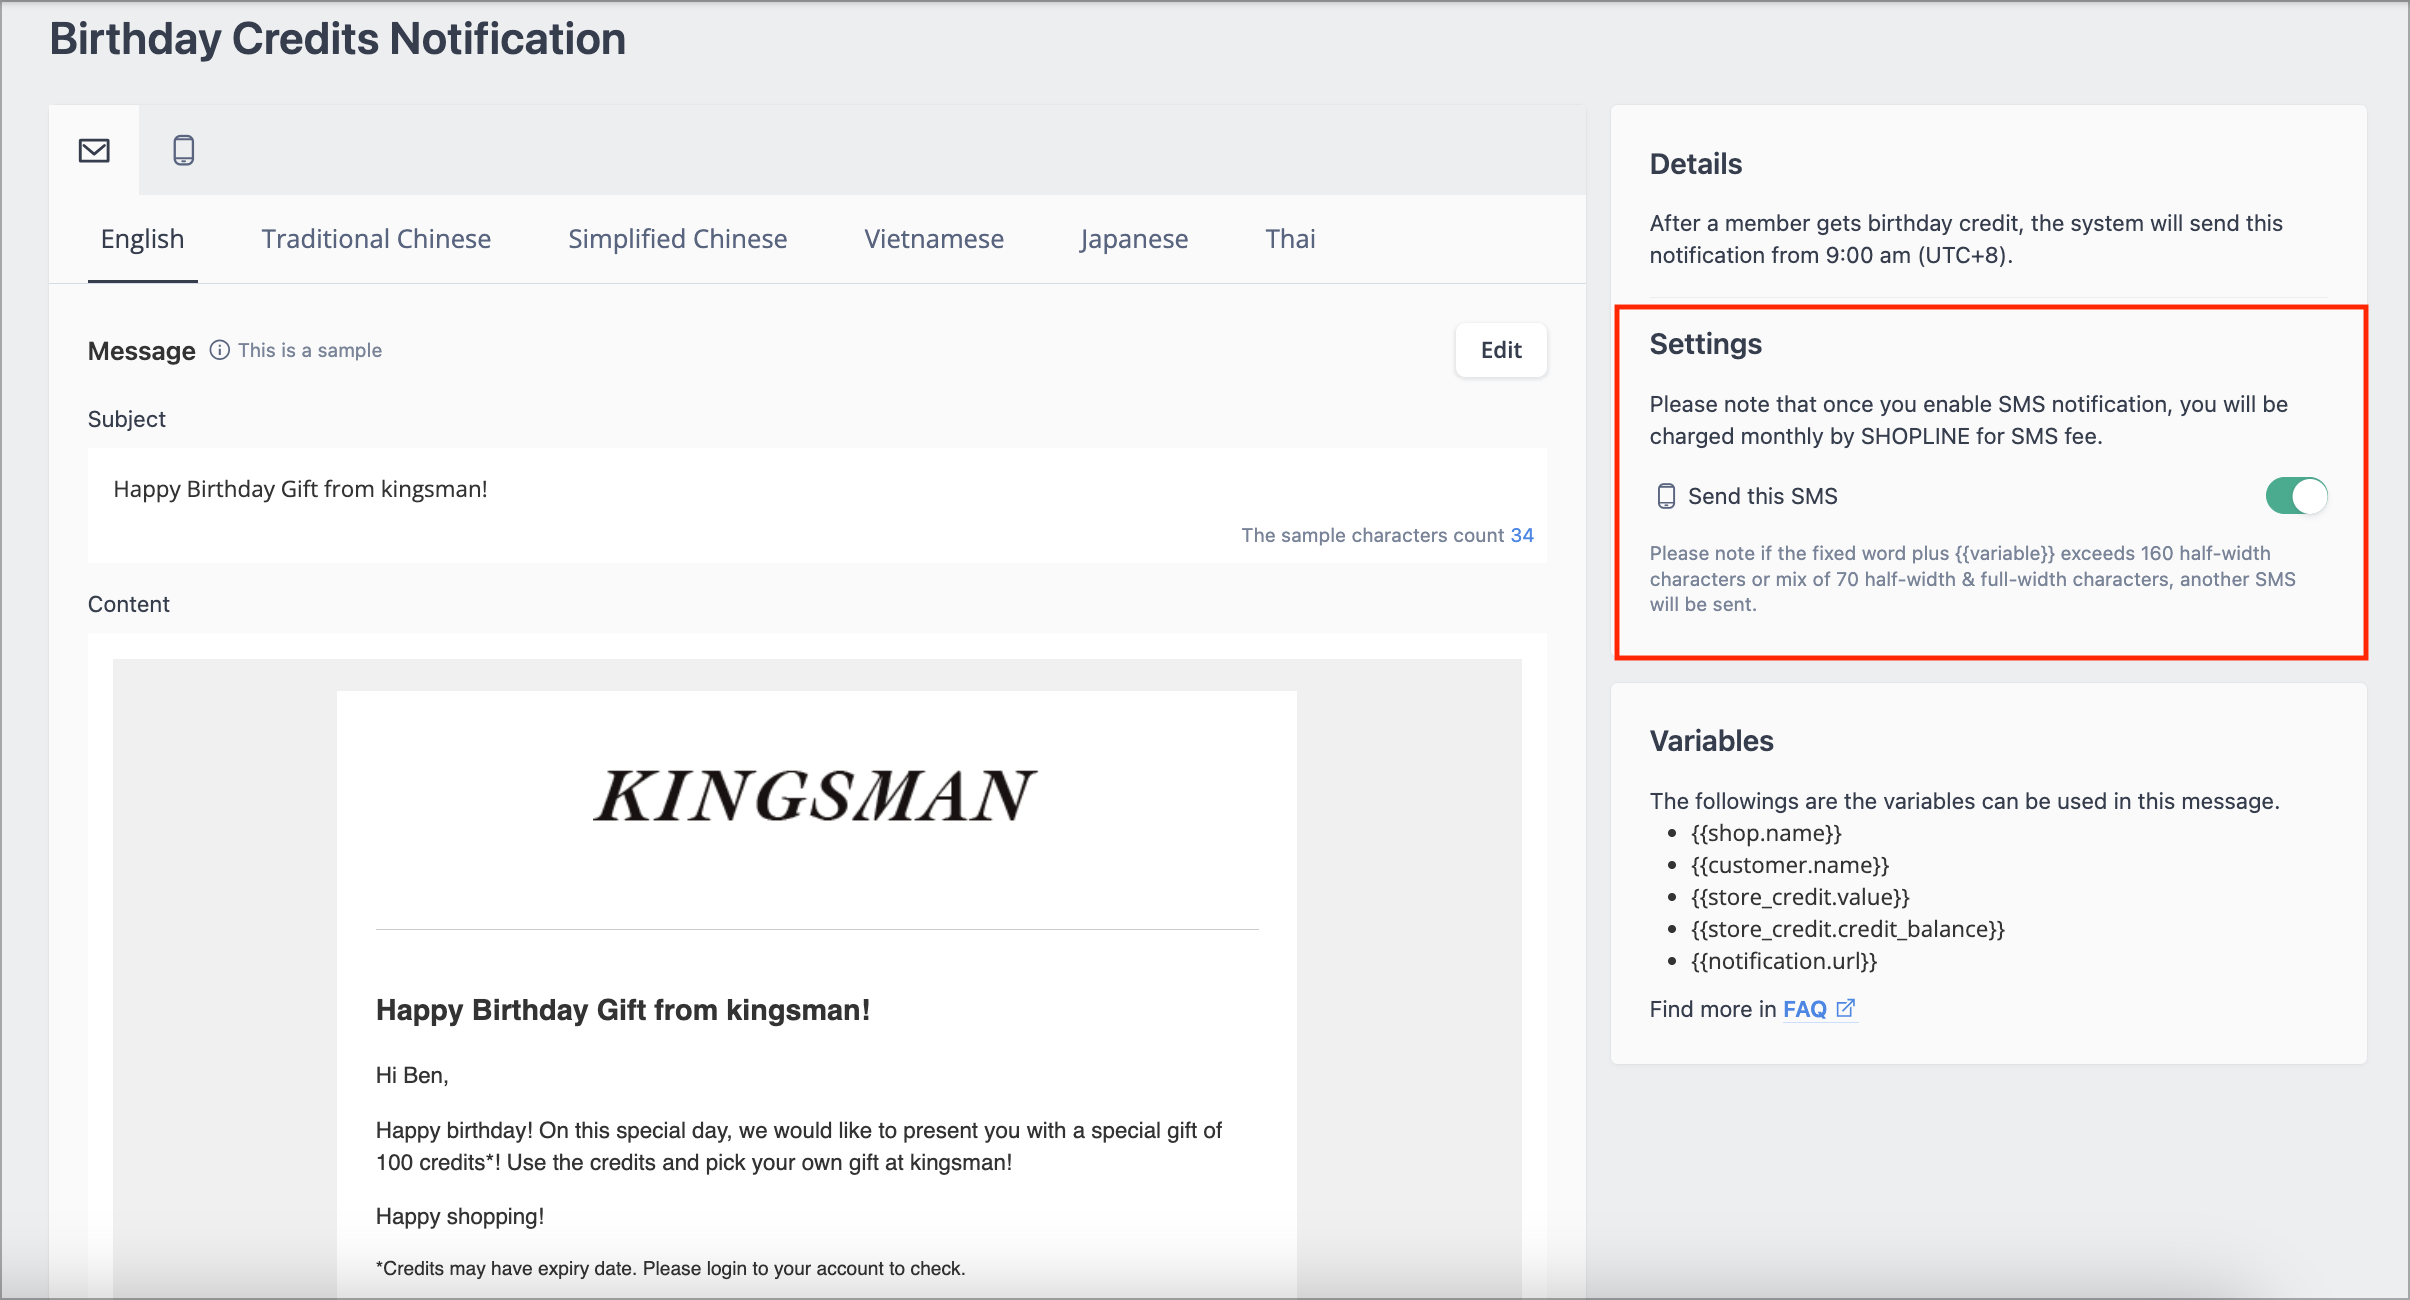
Task: Click the Content label above the preview
Action: (x=129, y=604)
